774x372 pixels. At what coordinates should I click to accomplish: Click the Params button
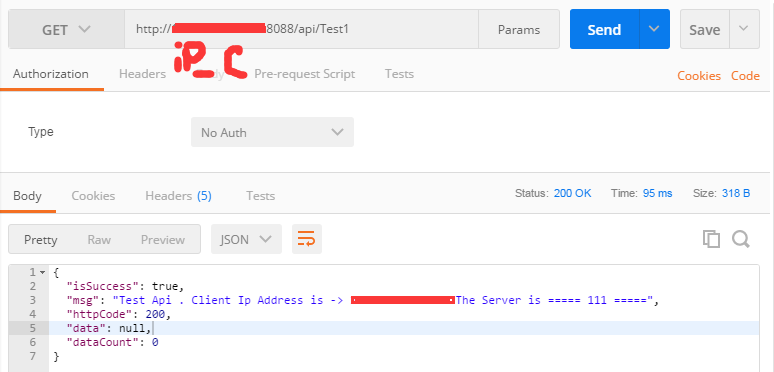tap(519, 30)
